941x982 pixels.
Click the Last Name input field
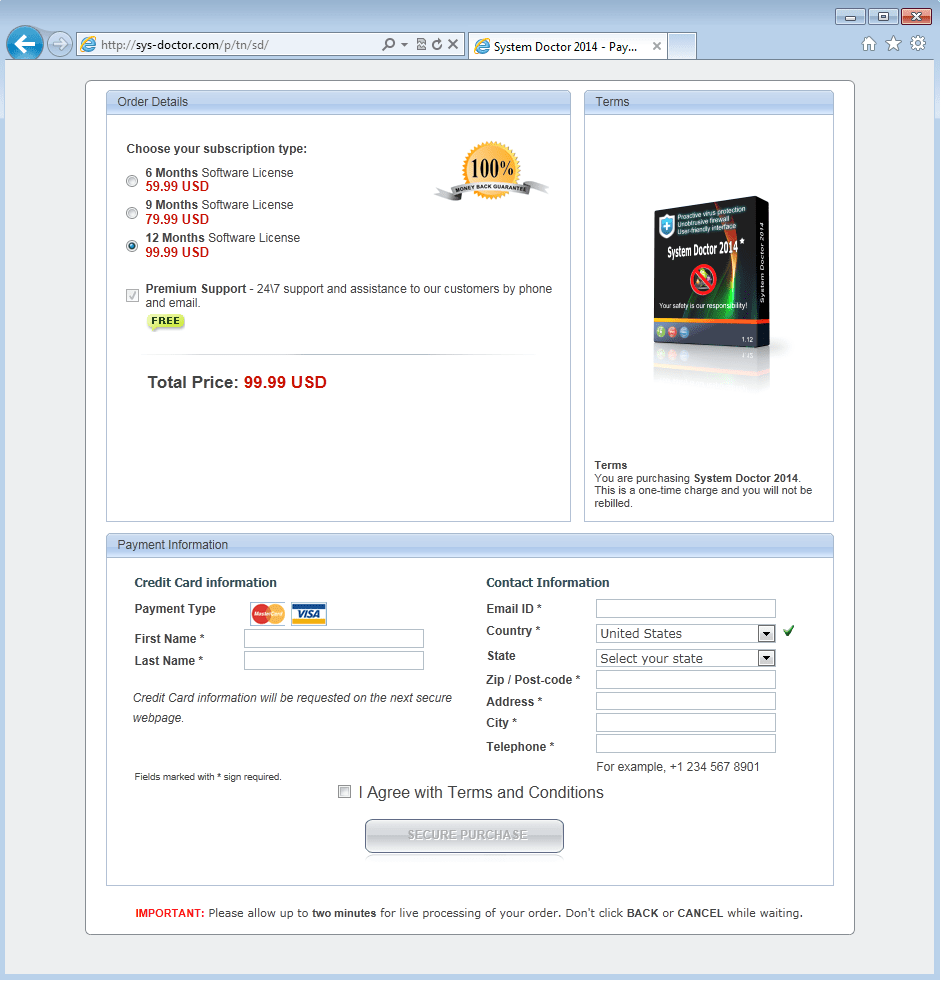point(334,660)
